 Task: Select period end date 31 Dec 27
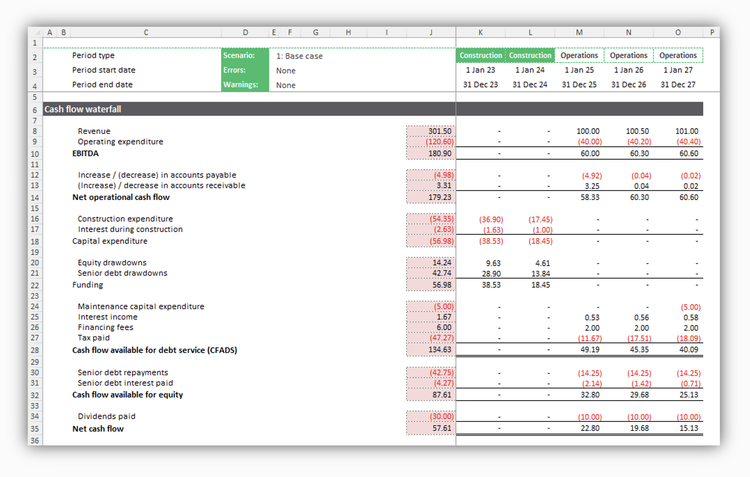tap(678, 85)
